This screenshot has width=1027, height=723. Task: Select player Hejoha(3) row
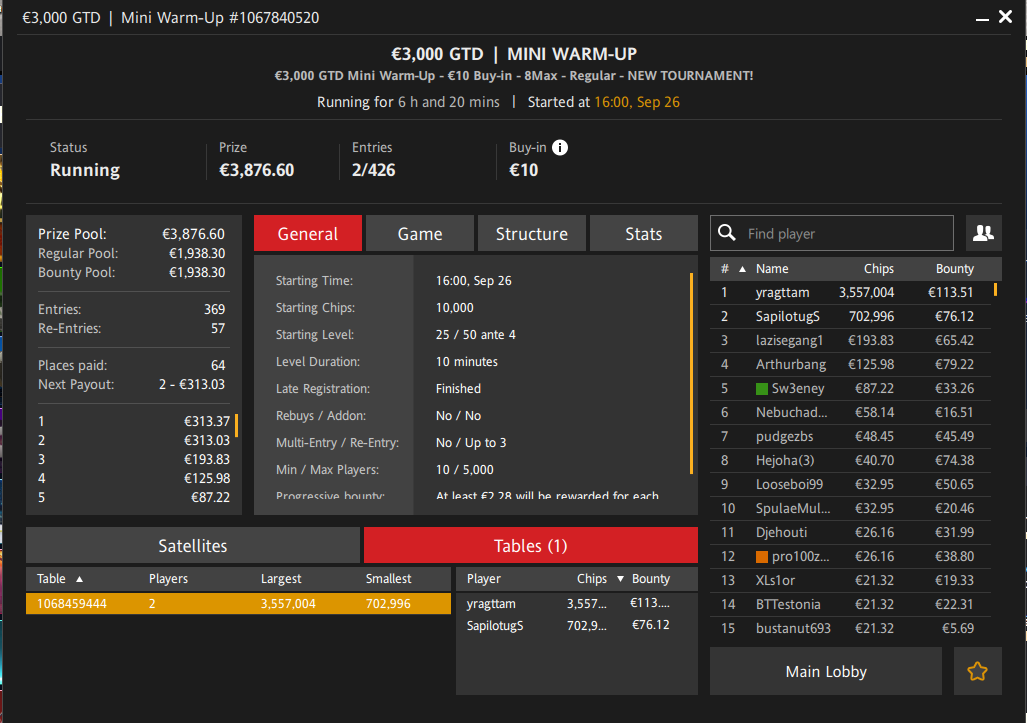click(850, 460)
